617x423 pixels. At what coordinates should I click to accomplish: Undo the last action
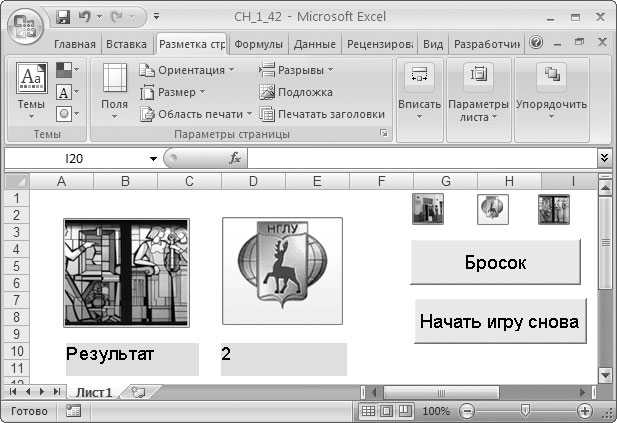coord(84,17)
